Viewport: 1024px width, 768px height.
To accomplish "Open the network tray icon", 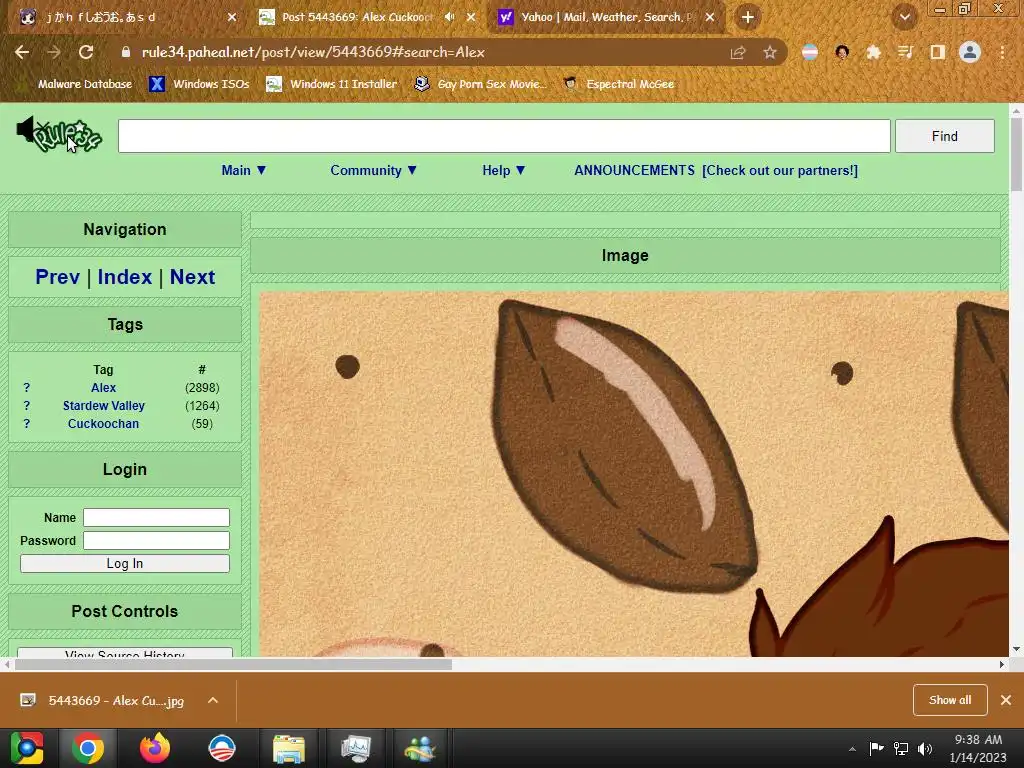I will 901,748.
